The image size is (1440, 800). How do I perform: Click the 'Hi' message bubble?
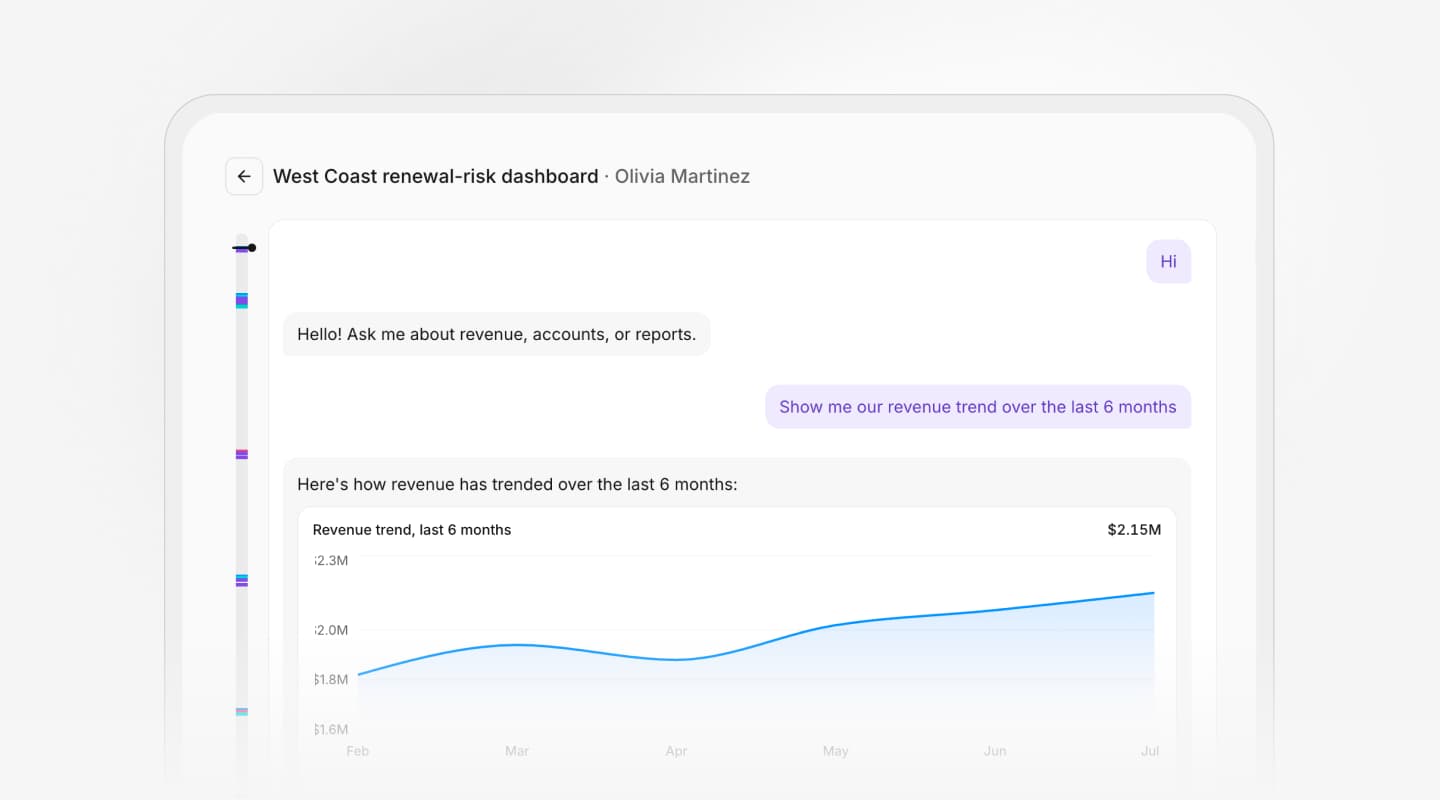pos(1168,262)
